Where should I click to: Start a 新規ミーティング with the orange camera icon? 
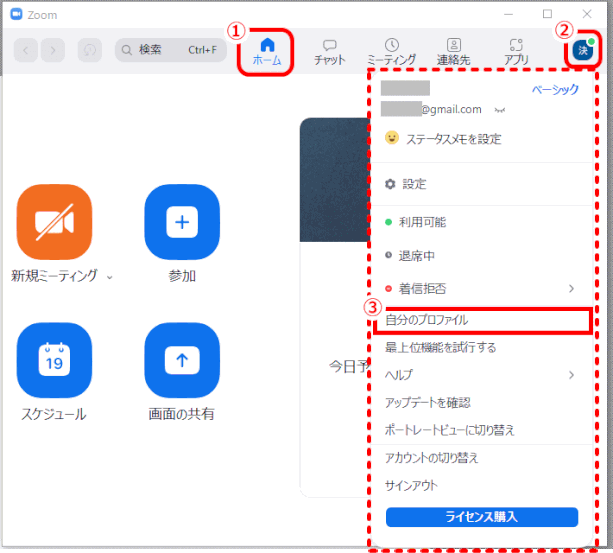coord(54,222)
